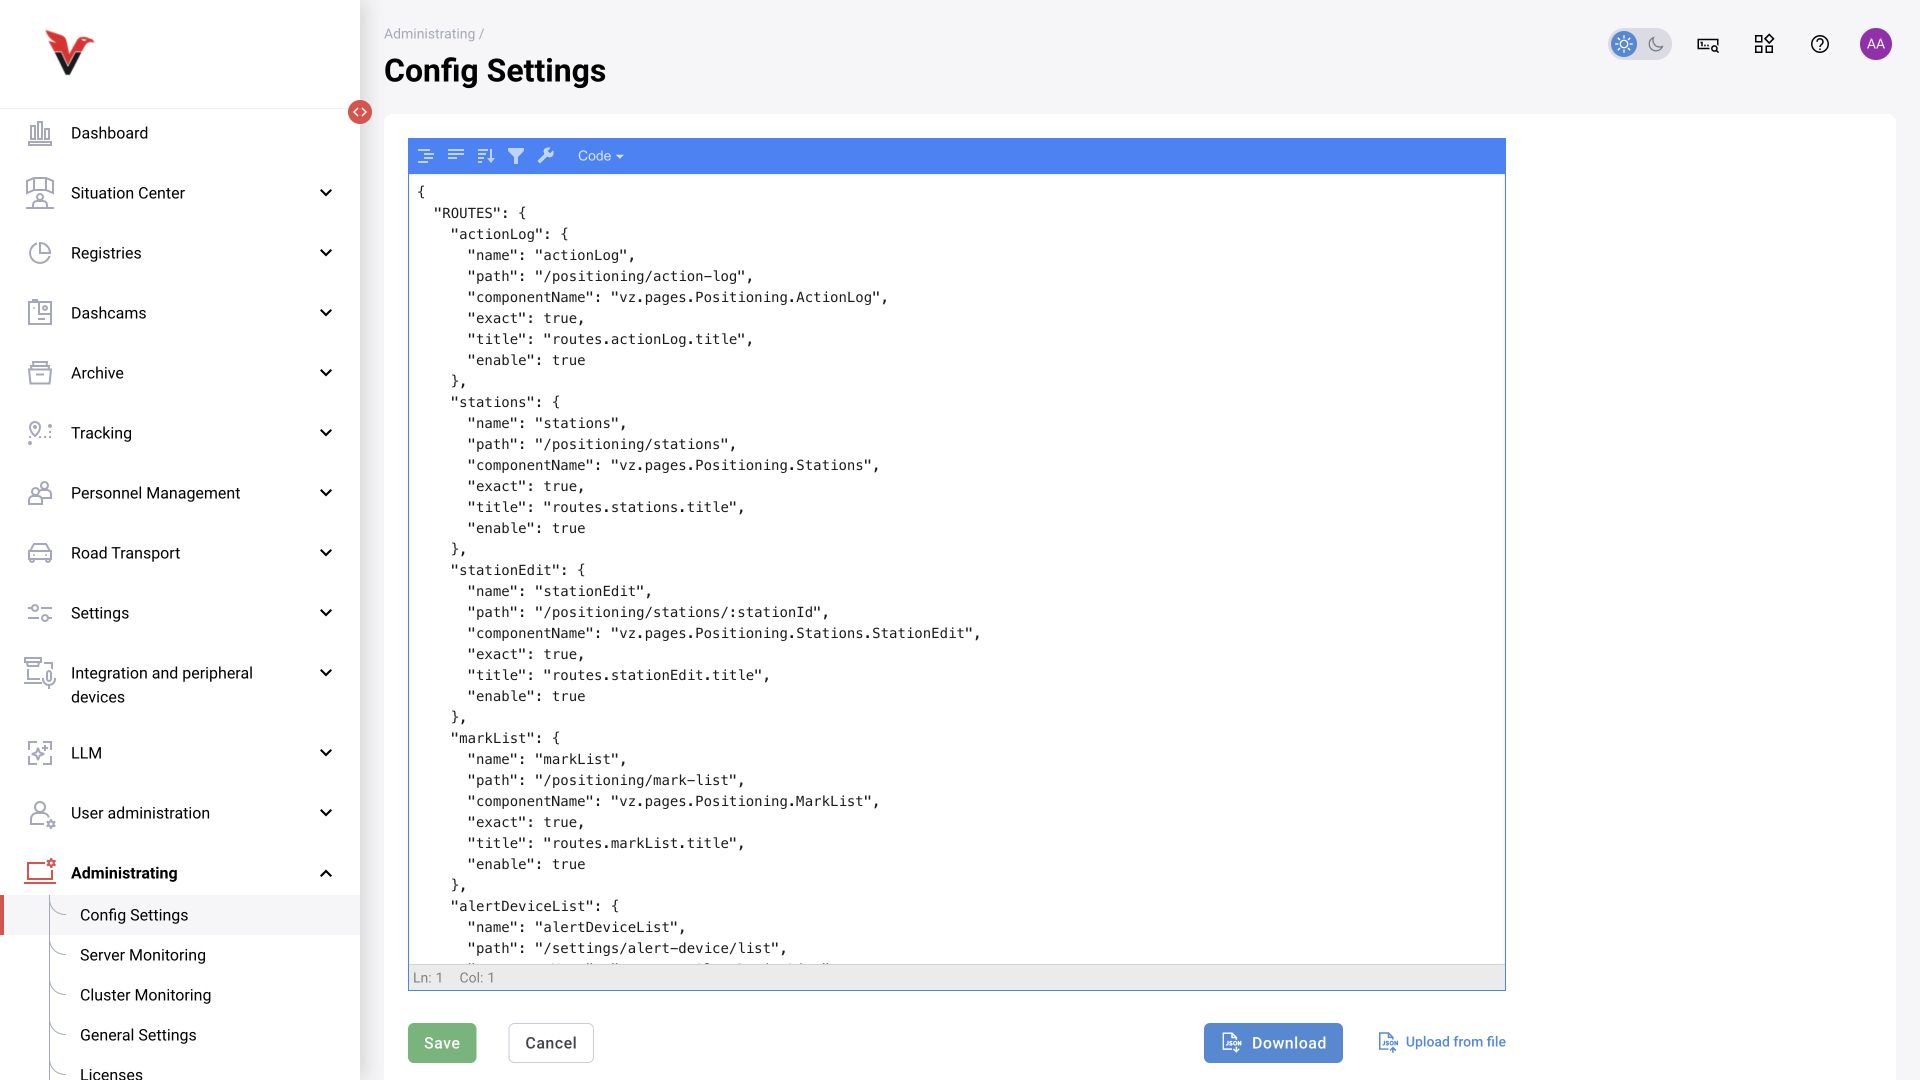Screen dimensions: 1920x1080
Task: Expand the Registries chevron
Action: pyautogui.click(x=326, y=253)
